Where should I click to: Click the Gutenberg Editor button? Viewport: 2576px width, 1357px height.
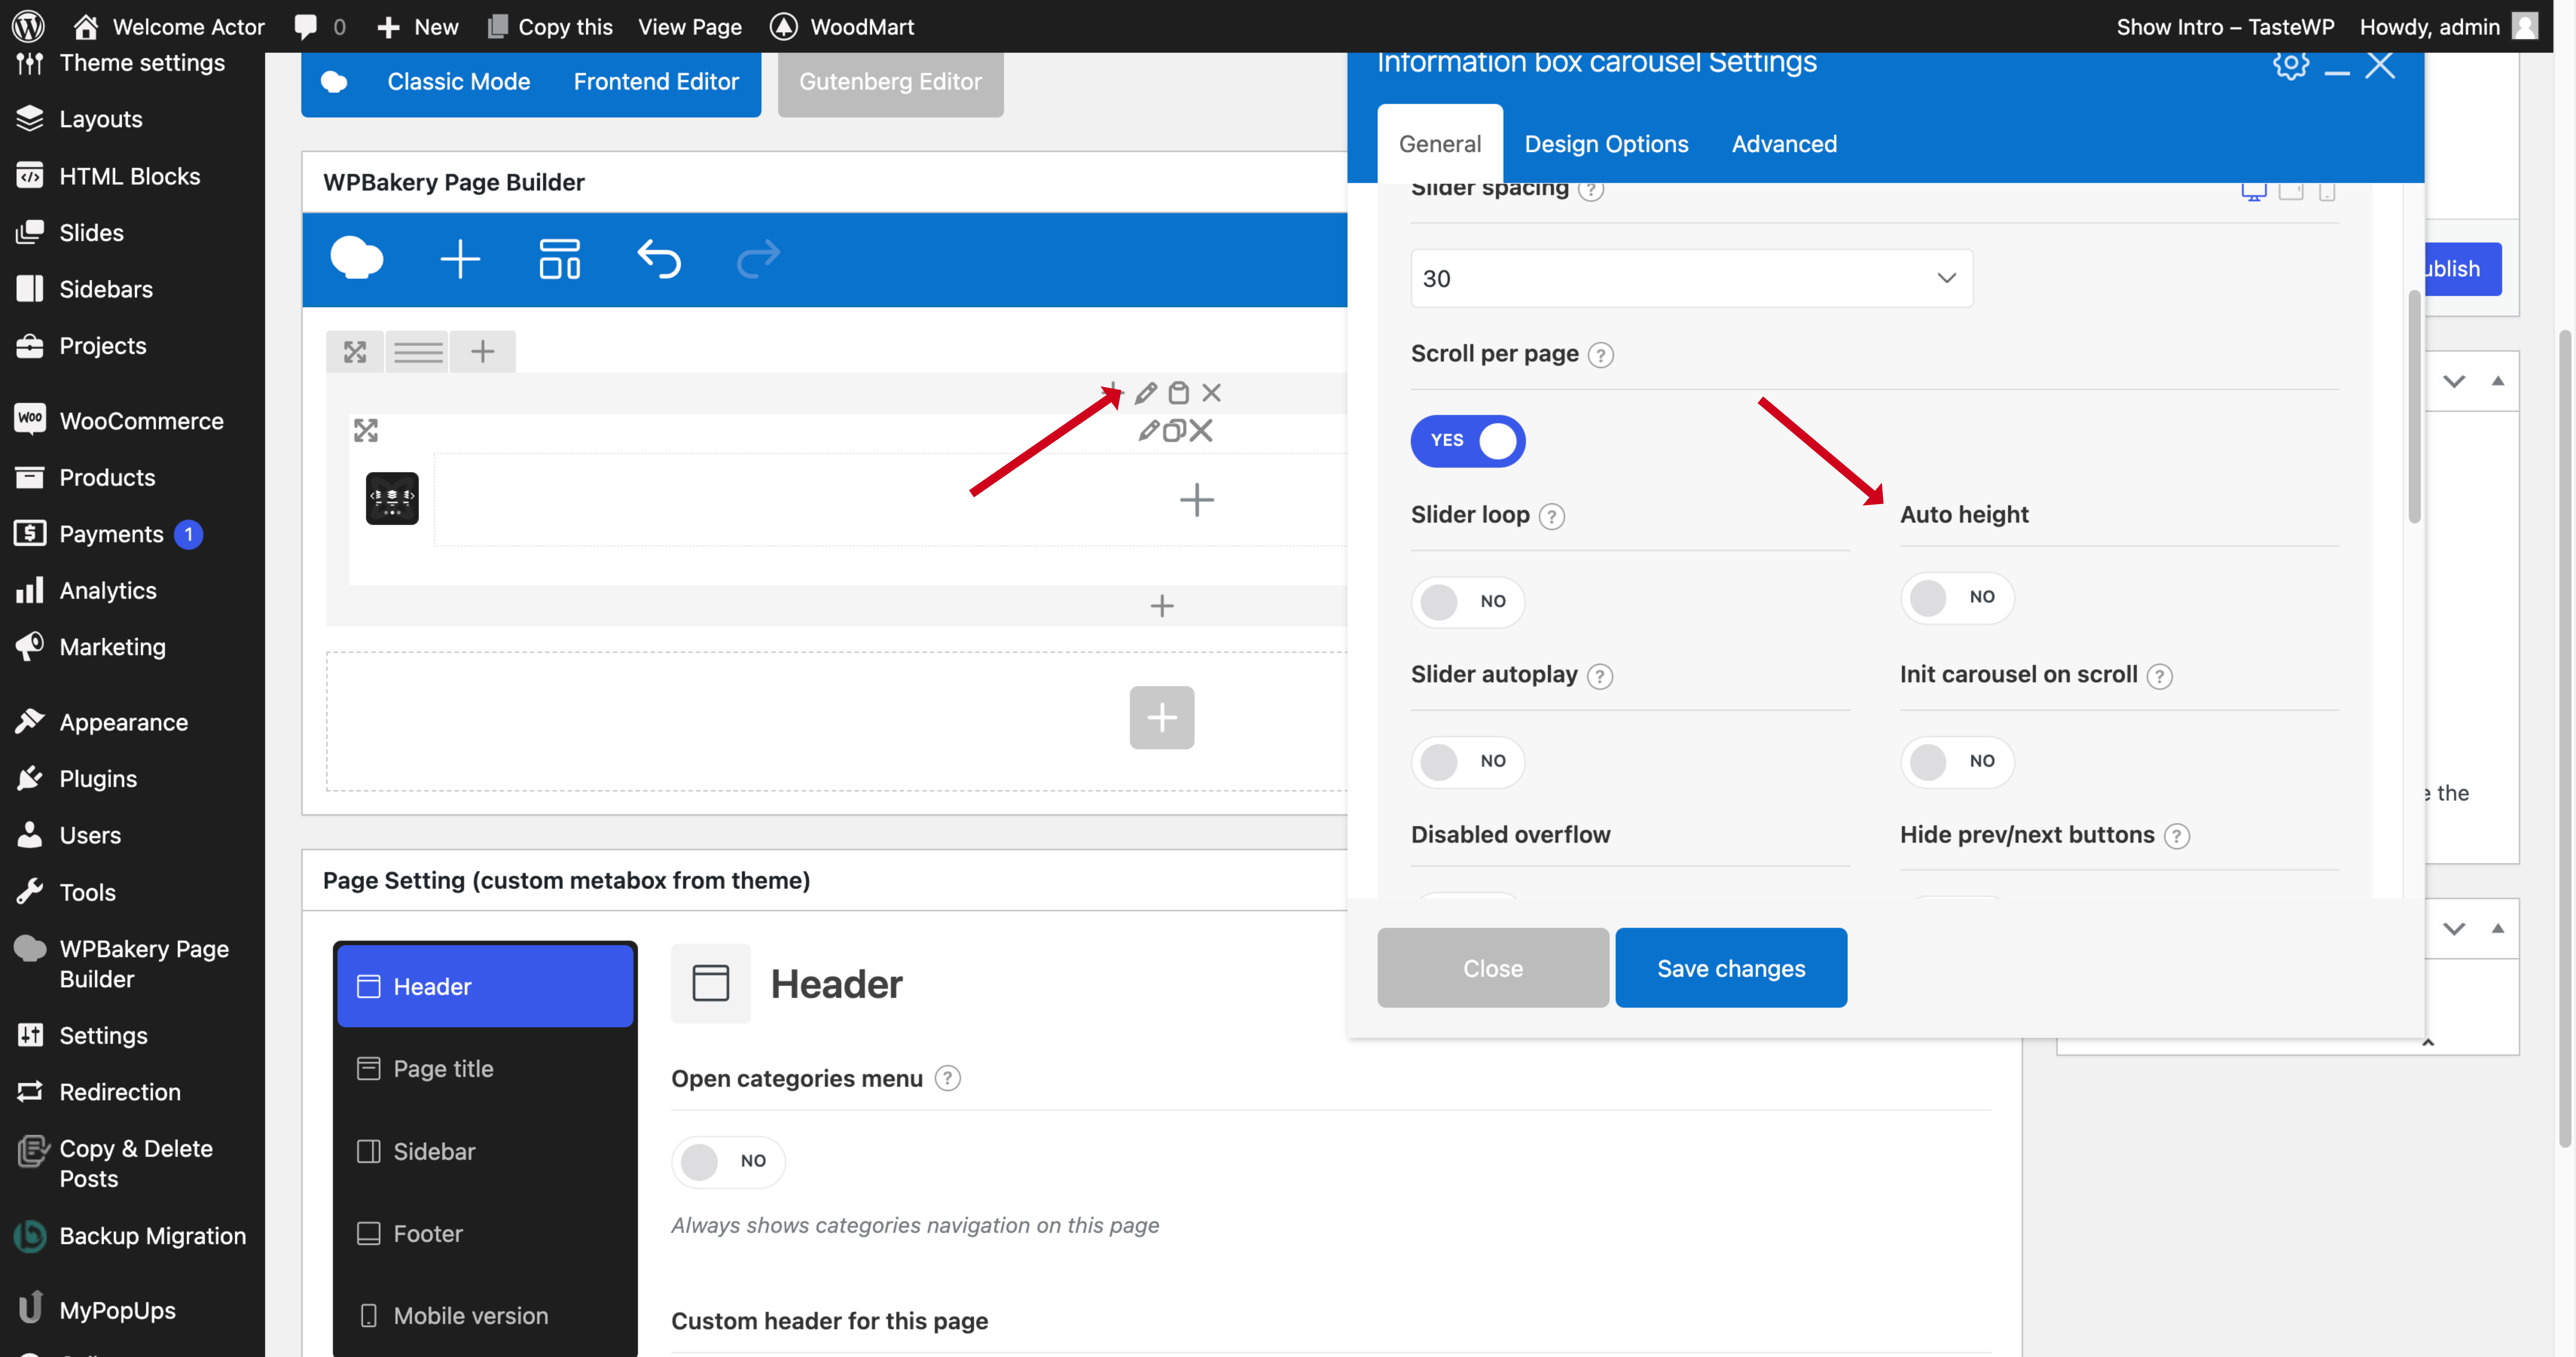890,82
